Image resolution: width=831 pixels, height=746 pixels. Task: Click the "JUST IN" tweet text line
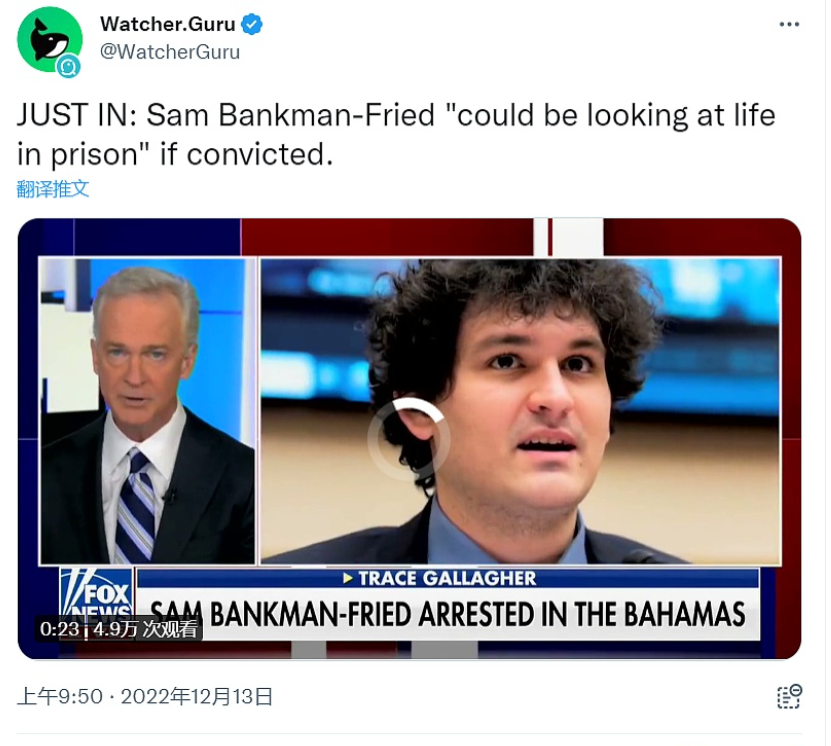396,115
